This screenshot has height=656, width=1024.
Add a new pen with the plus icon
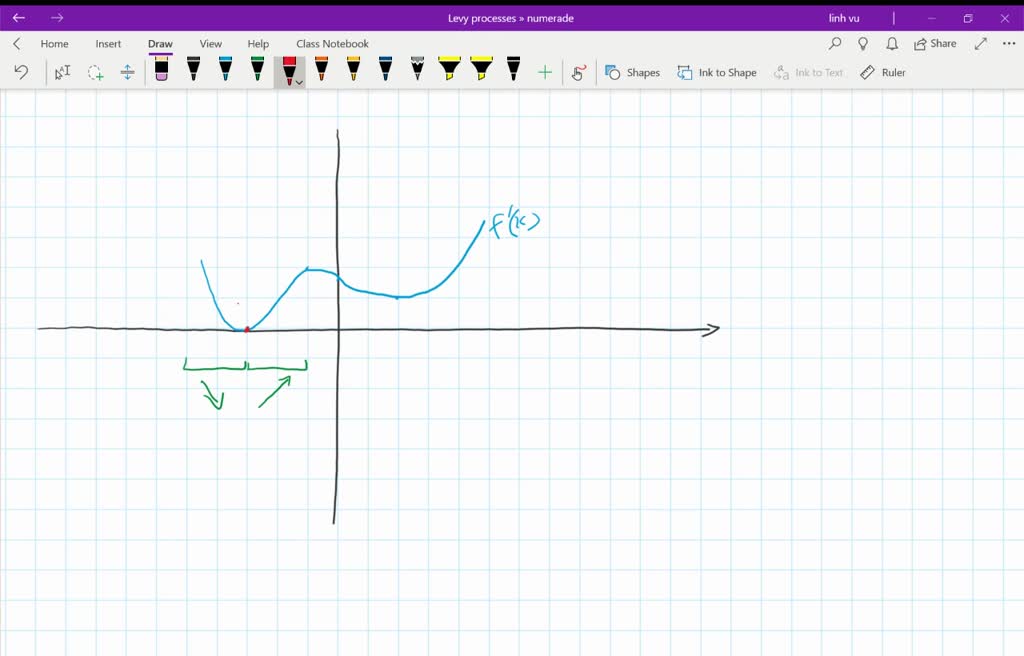pyautogui.click(x=545, y=71)
